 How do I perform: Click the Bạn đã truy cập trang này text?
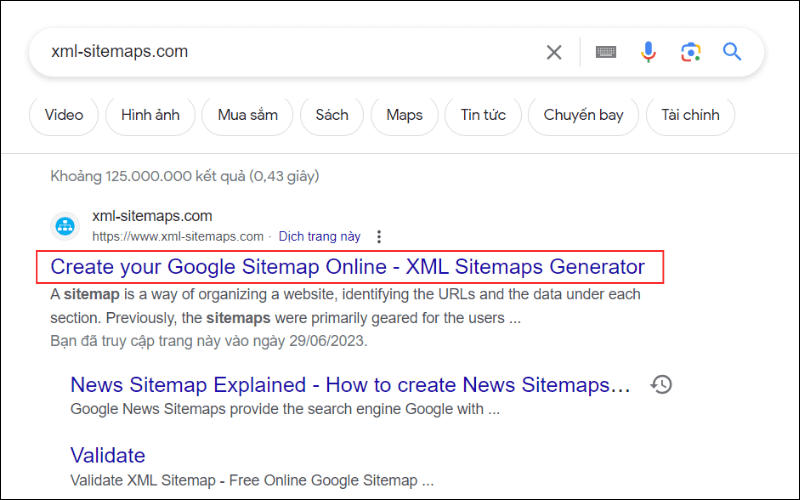point(209,341)
